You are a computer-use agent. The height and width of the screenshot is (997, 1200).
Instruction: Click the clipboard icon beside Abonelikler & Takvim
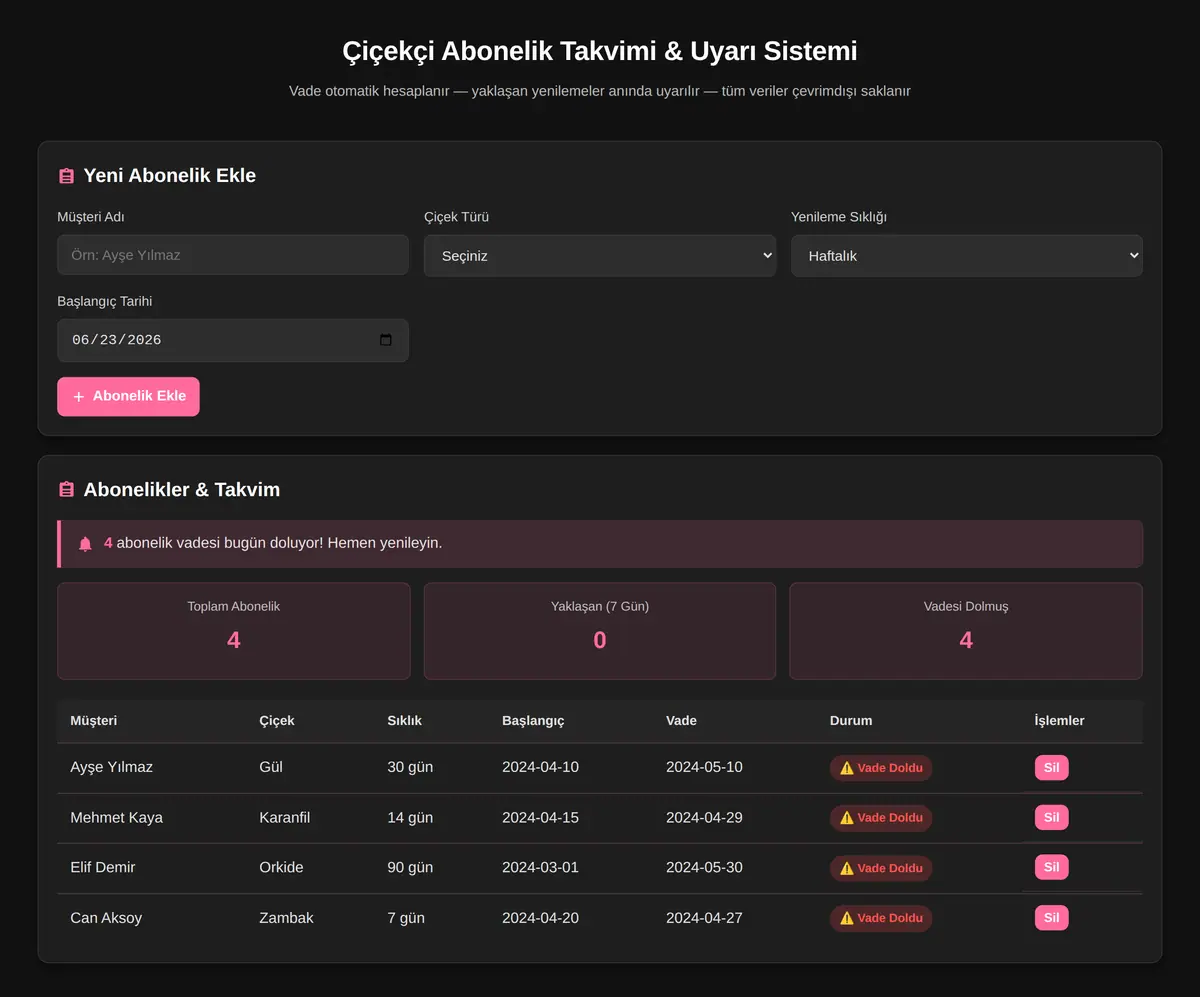tap(67, 490)
